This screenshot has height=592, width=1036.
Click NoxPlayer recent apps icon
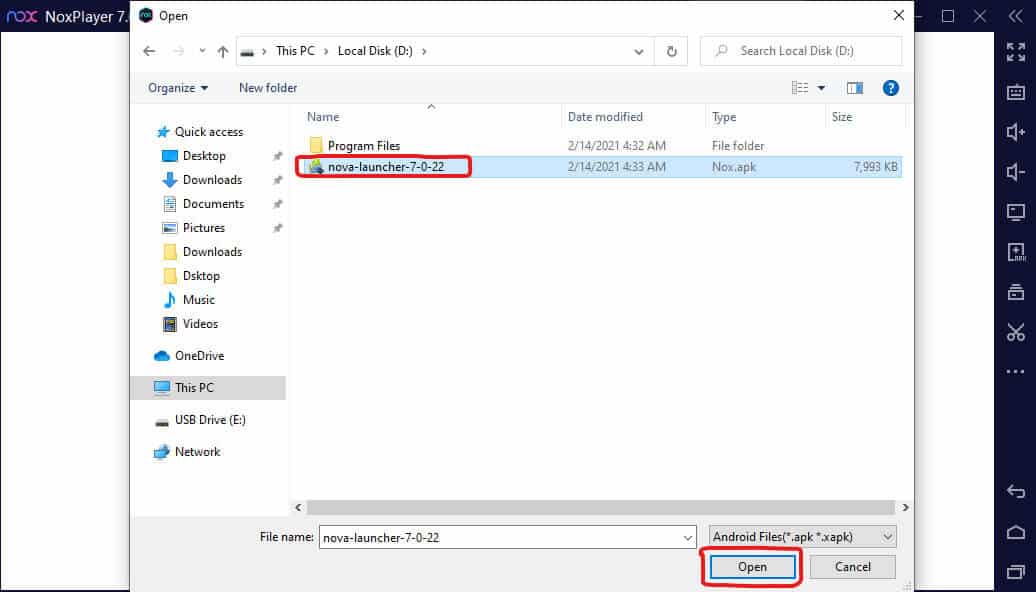point(1016,572)
